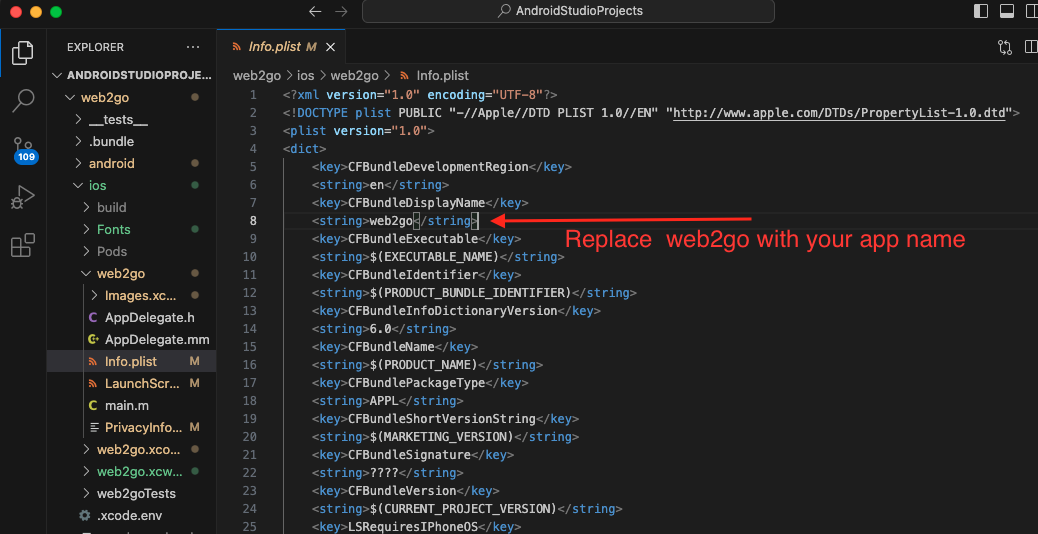Image resolution: width=1038 pixels, height=534 pixels.
Task: Open Explorer more actions ellipsis menu
Action: 193,47
